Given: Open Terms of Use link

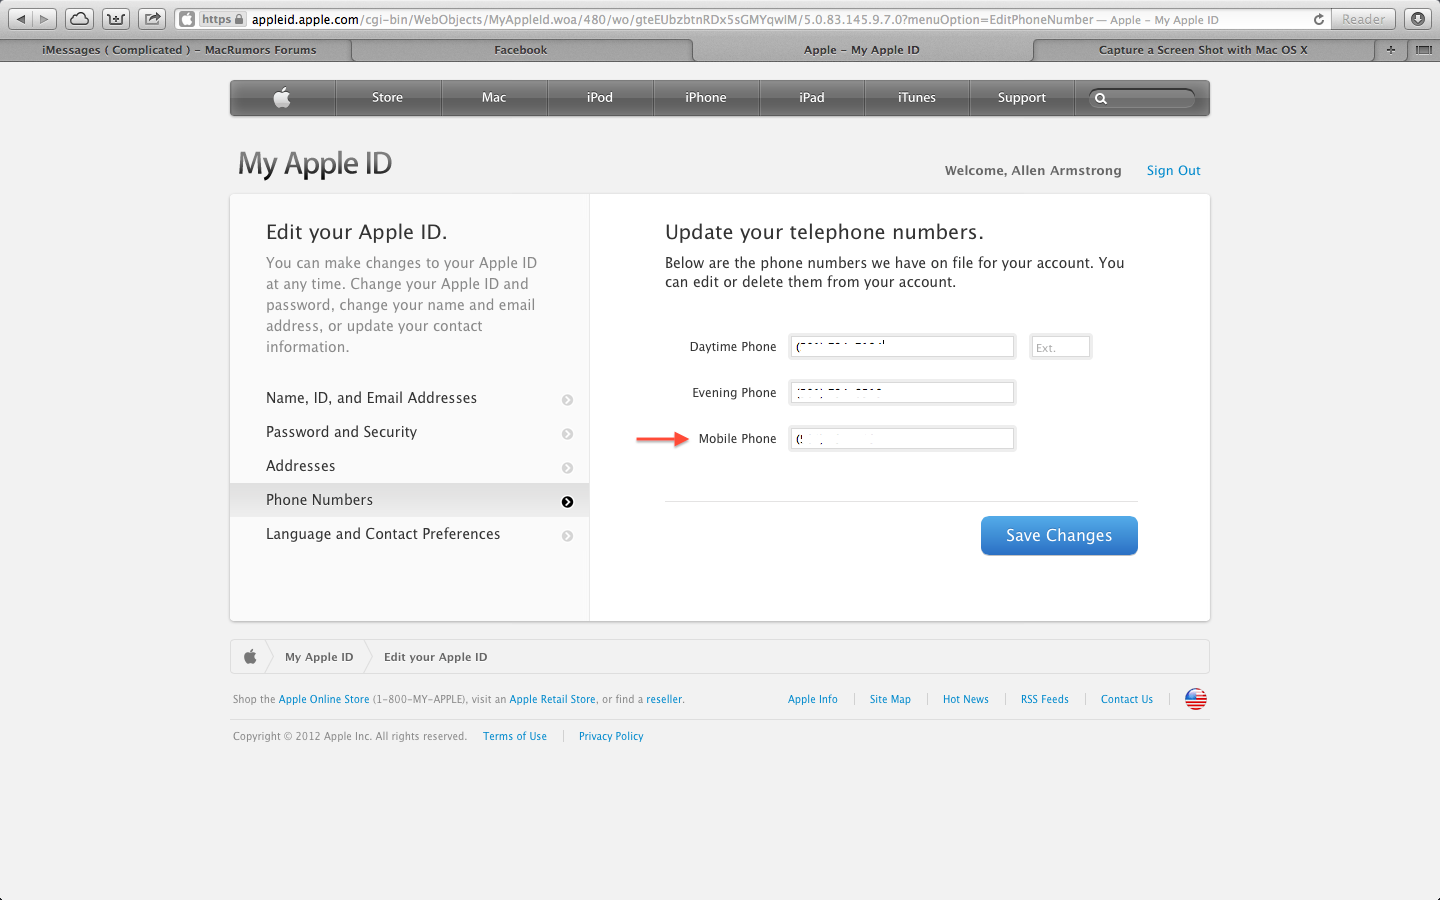Looking at the screenshot, I should click(x=515, y=736).
